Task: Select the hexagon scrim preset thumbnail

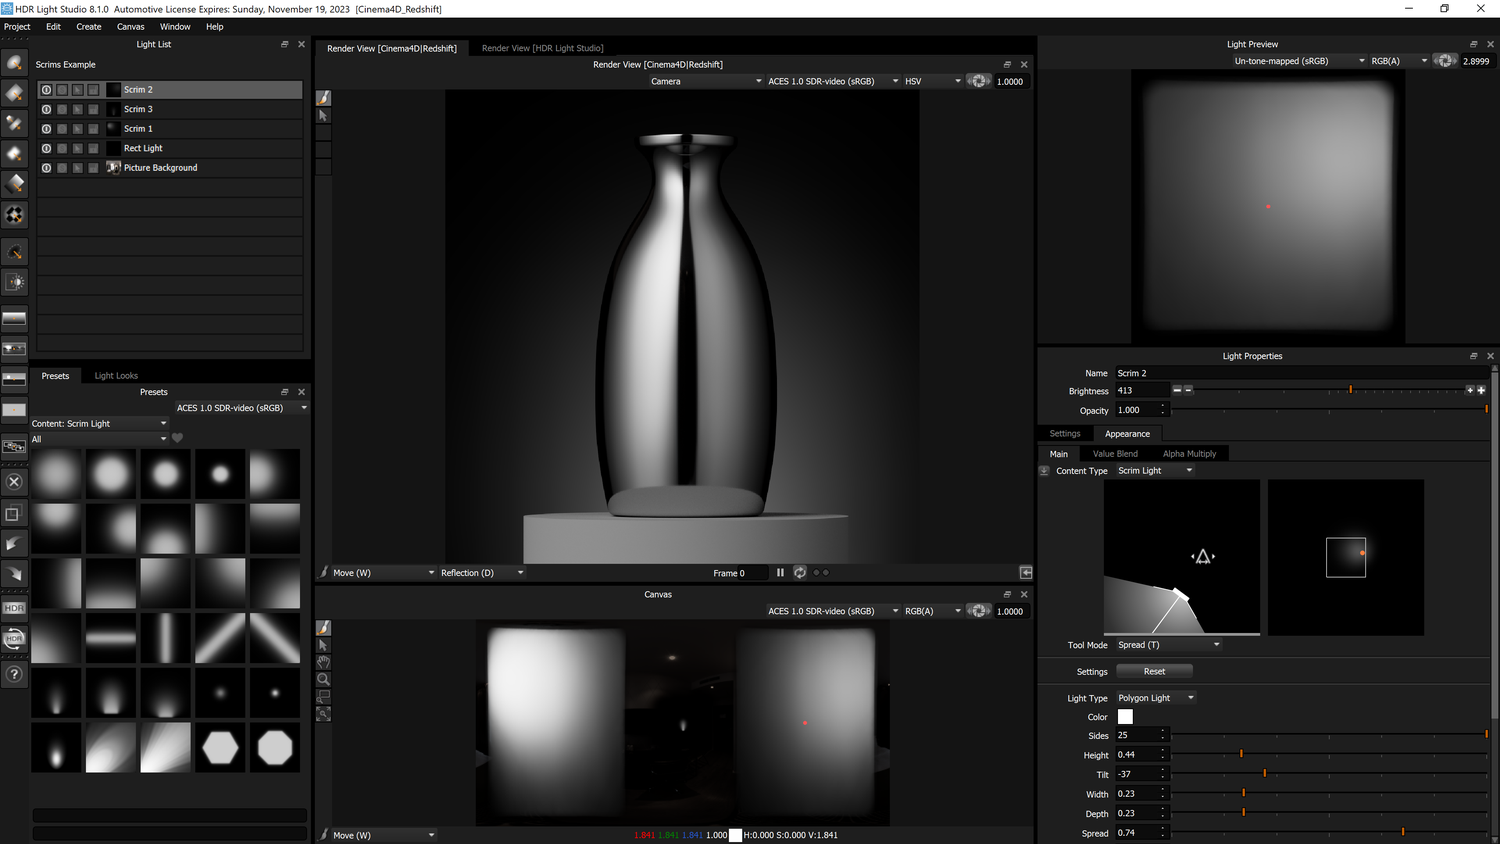Action: pyautogui.click(x=220, y=747)
